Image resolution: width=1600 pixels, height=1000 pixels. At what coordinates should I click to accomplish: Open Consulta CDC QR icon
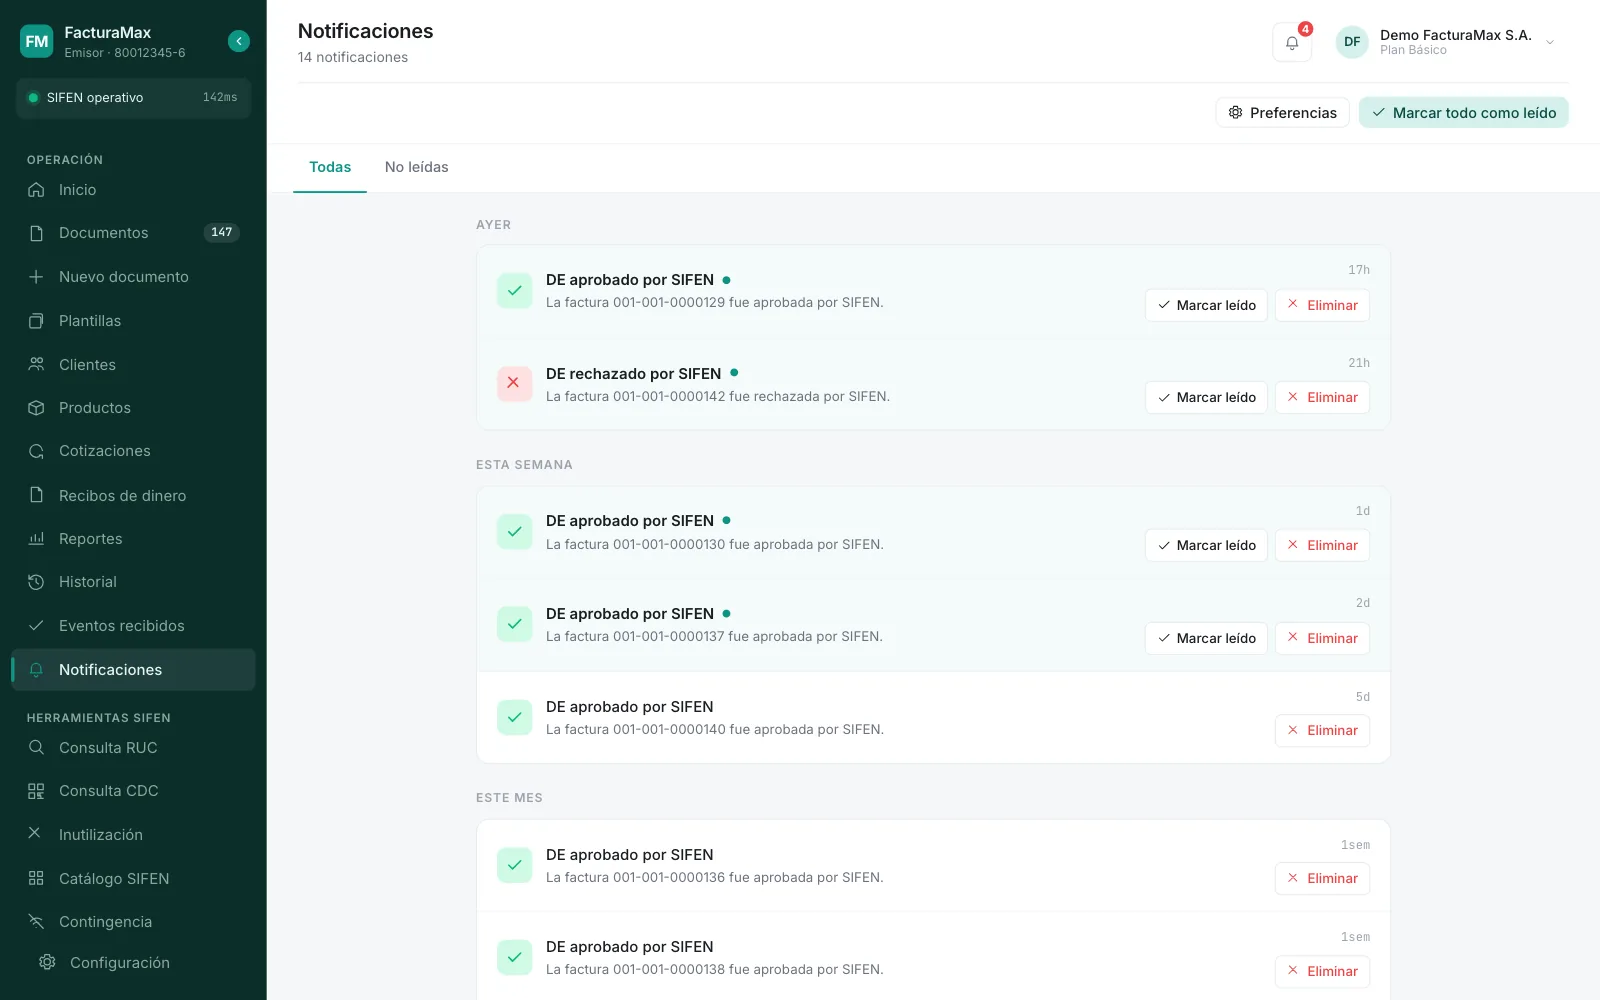coord(36,791)
